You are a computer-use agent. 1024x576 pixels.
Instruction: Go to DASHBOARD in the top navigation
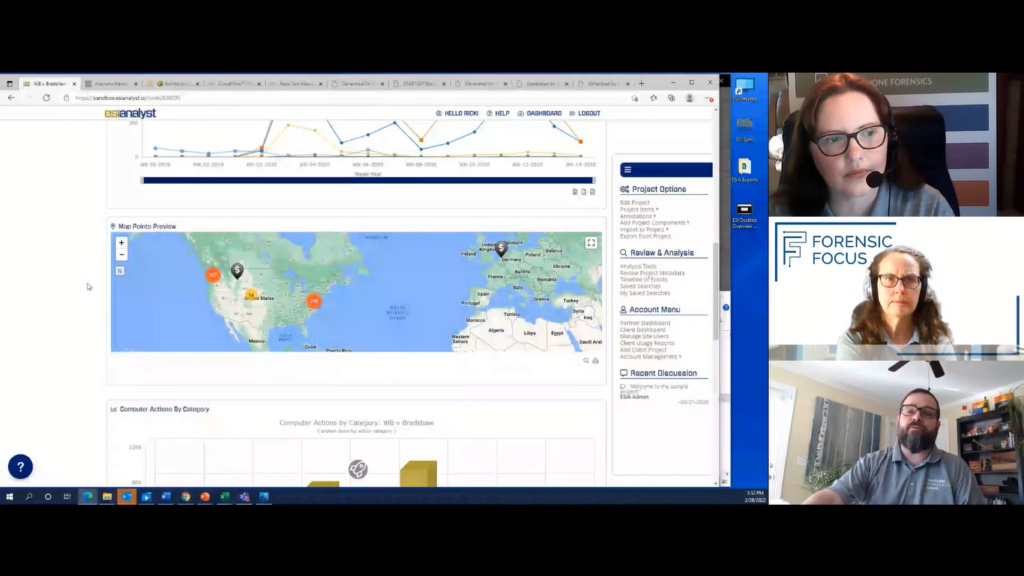(539, 114)
